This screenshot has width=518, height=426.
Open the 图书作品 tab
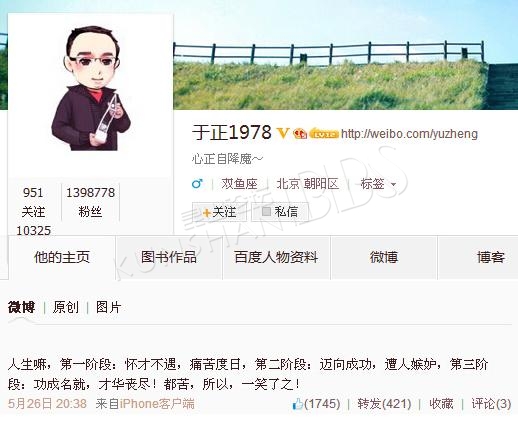click(x=169, y=257)
